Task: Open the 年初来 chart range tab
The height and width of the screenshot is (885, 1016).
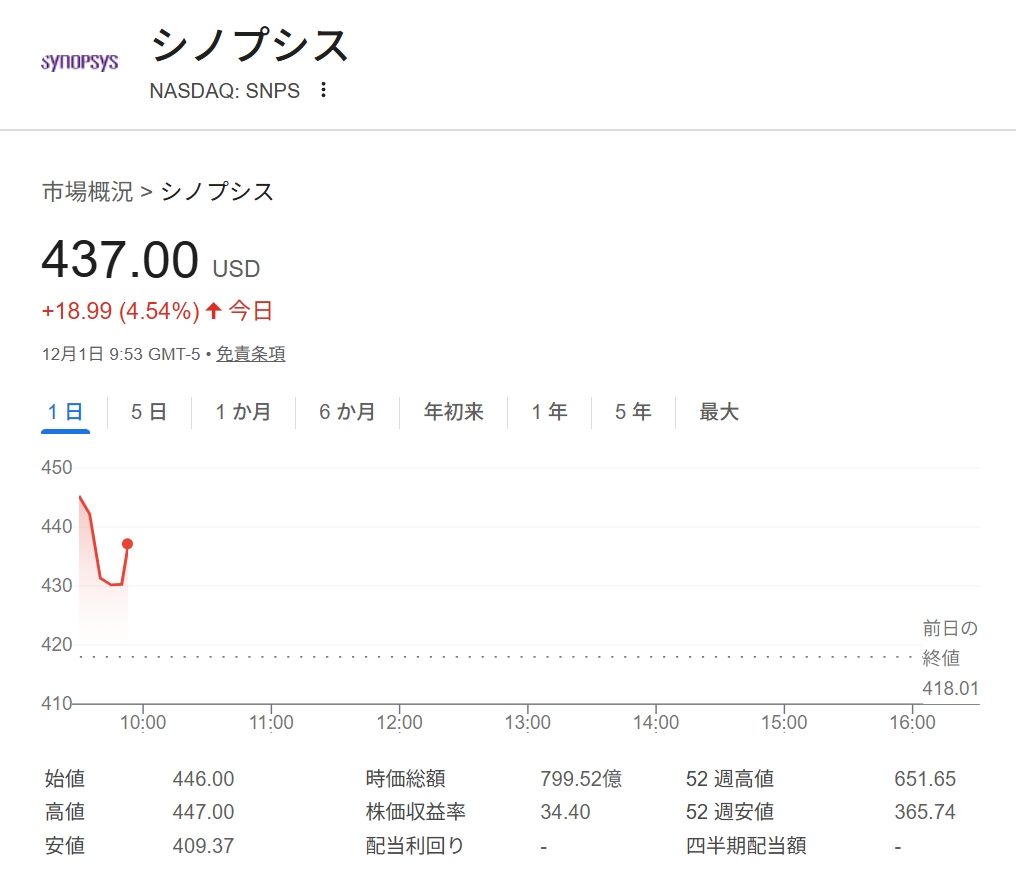Action: (x=453, y=411)
